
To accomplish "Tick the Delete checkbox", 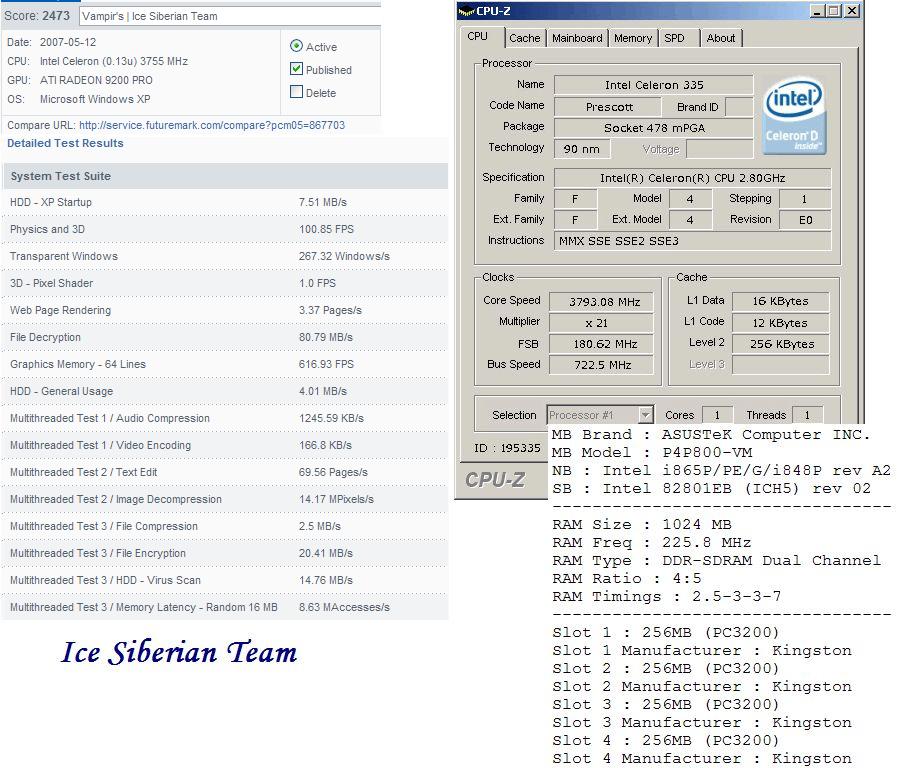I will [x=296, y=91].
